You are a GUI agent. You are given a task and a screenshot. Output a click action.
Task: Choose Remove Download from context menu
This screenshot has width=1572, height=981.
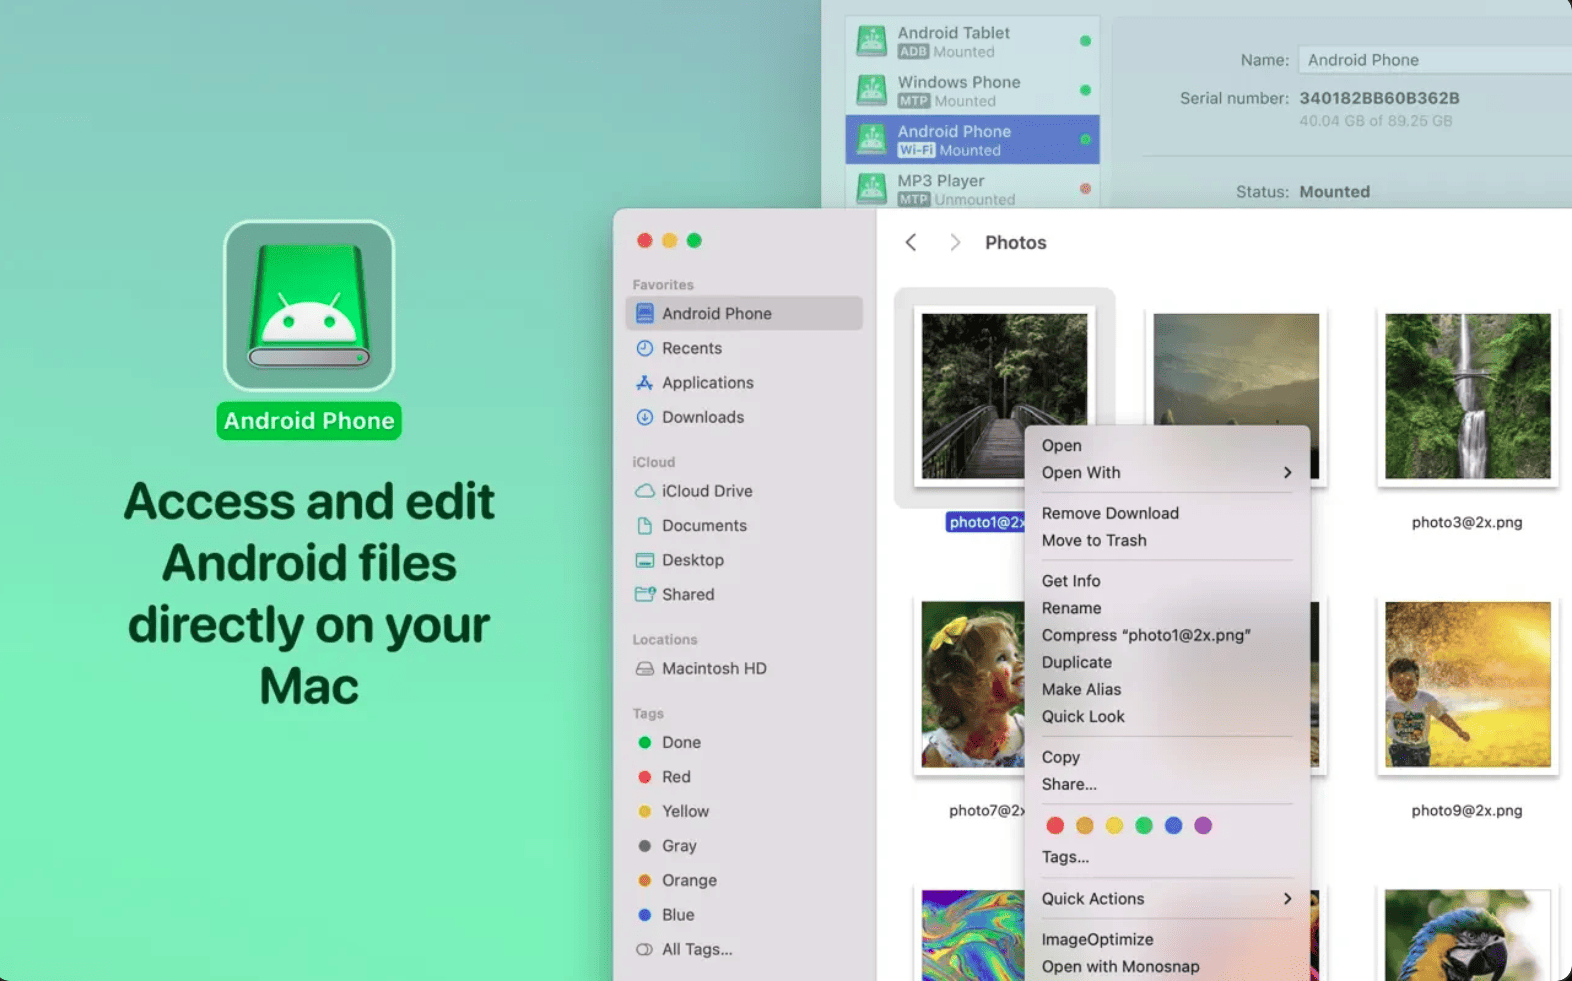pyautogui.click(x=1110, y=513)
